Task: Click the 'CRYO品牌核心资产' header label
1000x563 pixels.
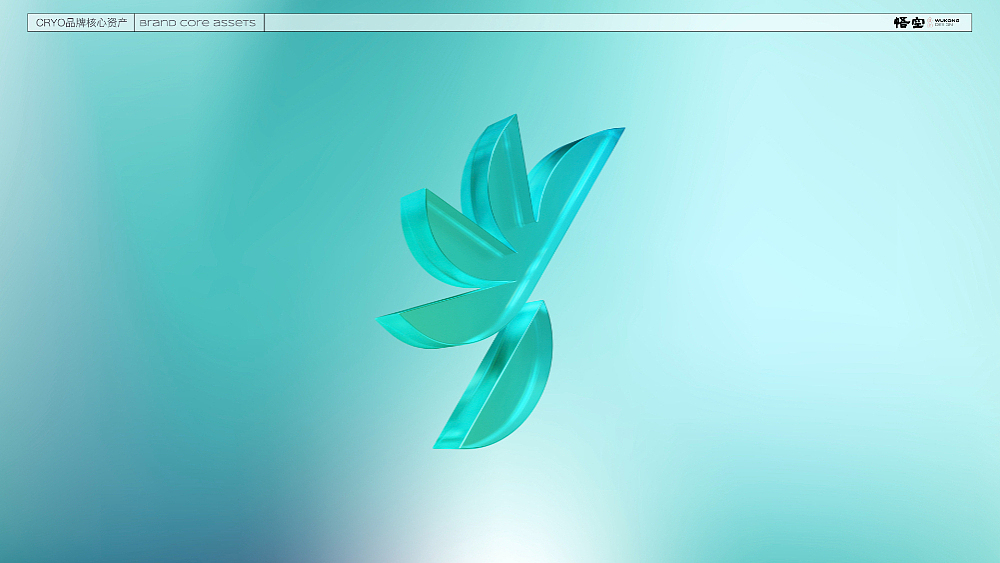Action: click(82, 23)
